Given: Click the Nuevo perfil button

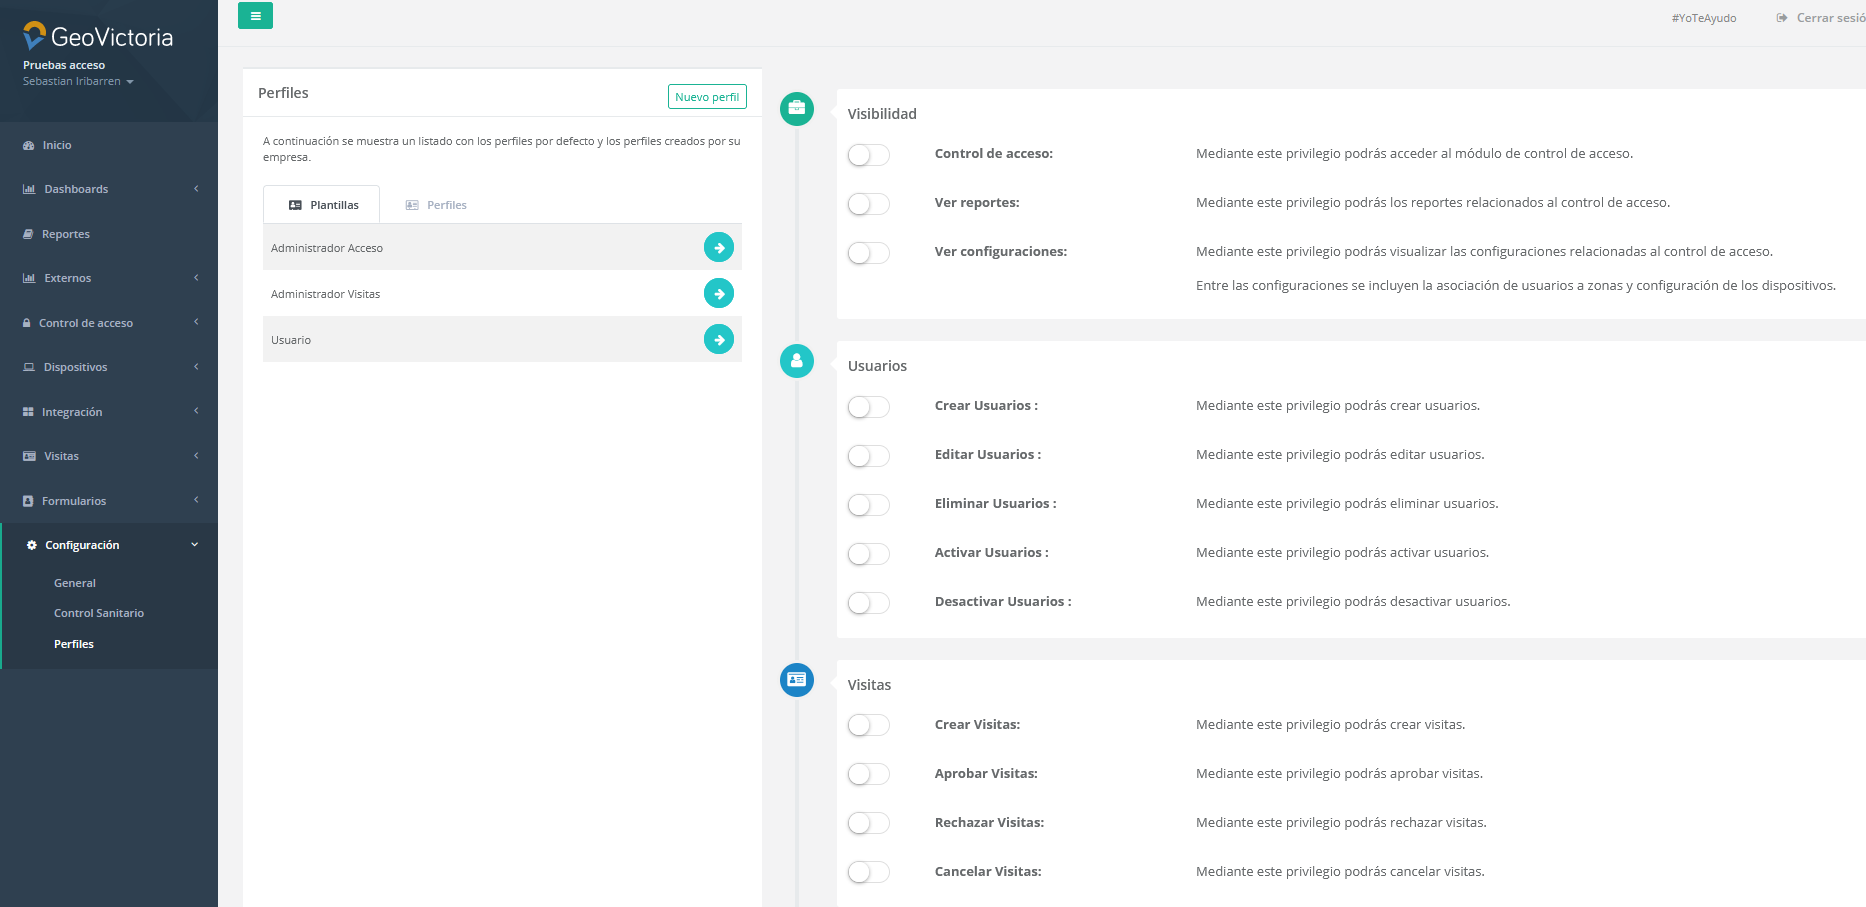Looking at the screenshot, I should (x=706, y=97).
